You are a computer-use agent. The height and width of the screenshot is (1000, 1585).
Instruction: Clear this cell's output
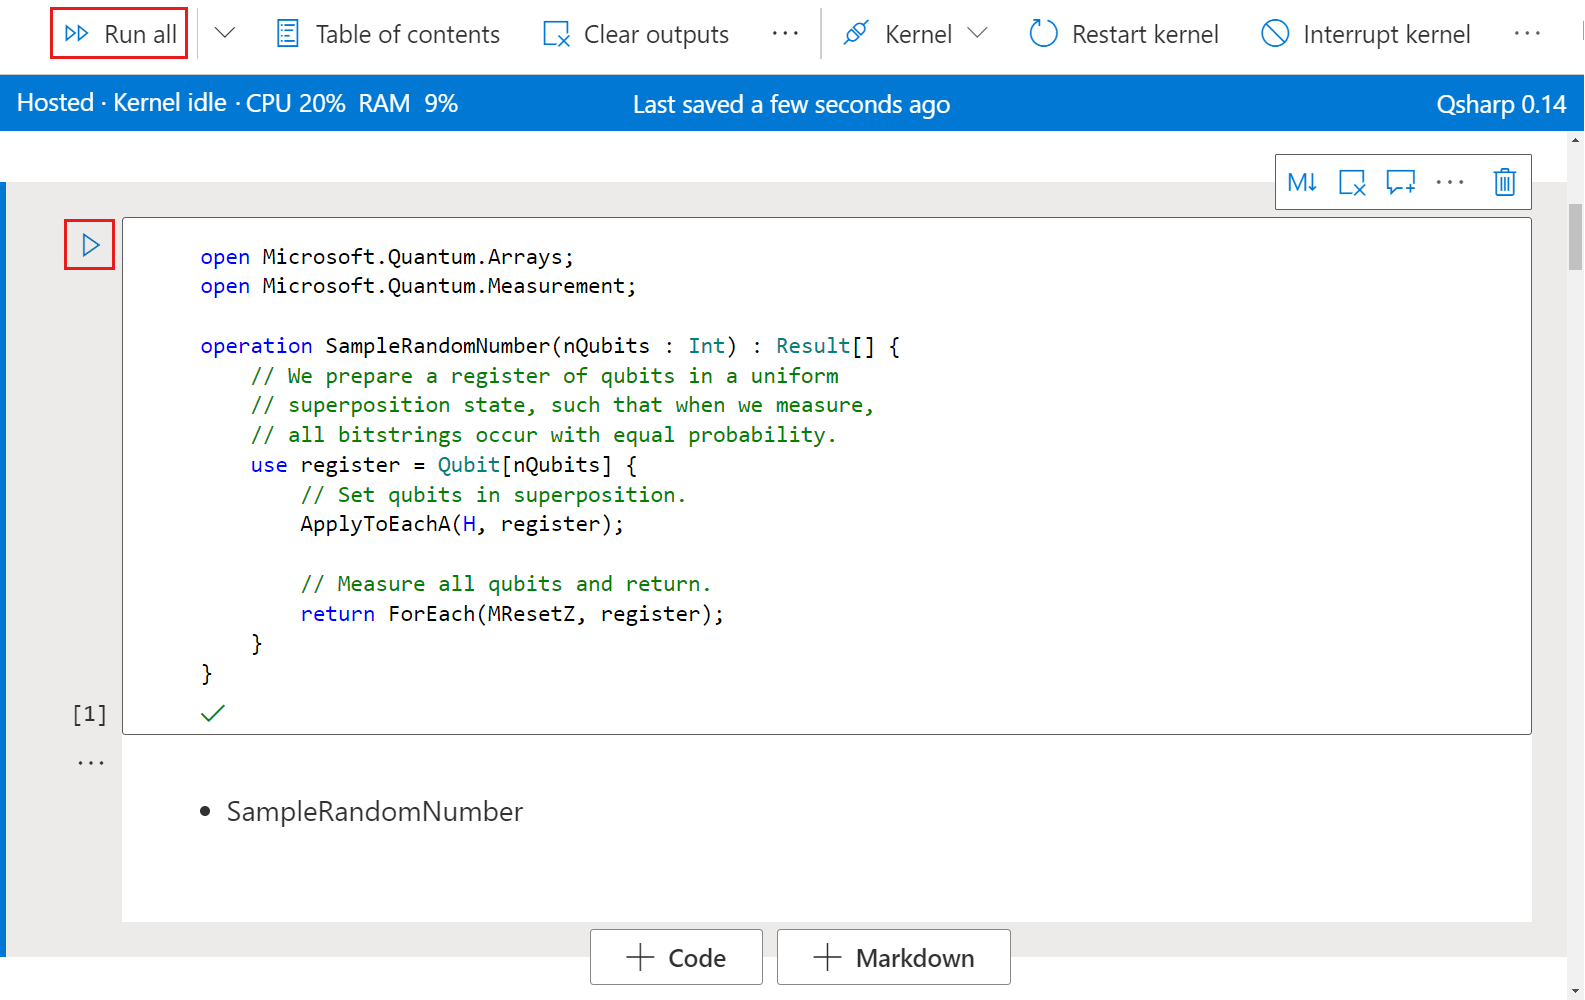1352,182
